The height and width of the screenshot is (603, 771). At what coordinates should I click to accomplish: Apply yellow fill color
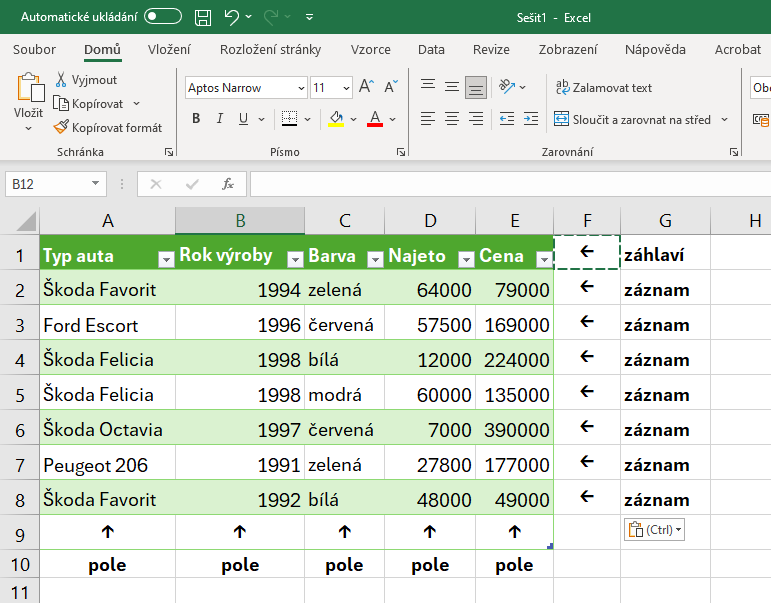(x=336, y=119)
